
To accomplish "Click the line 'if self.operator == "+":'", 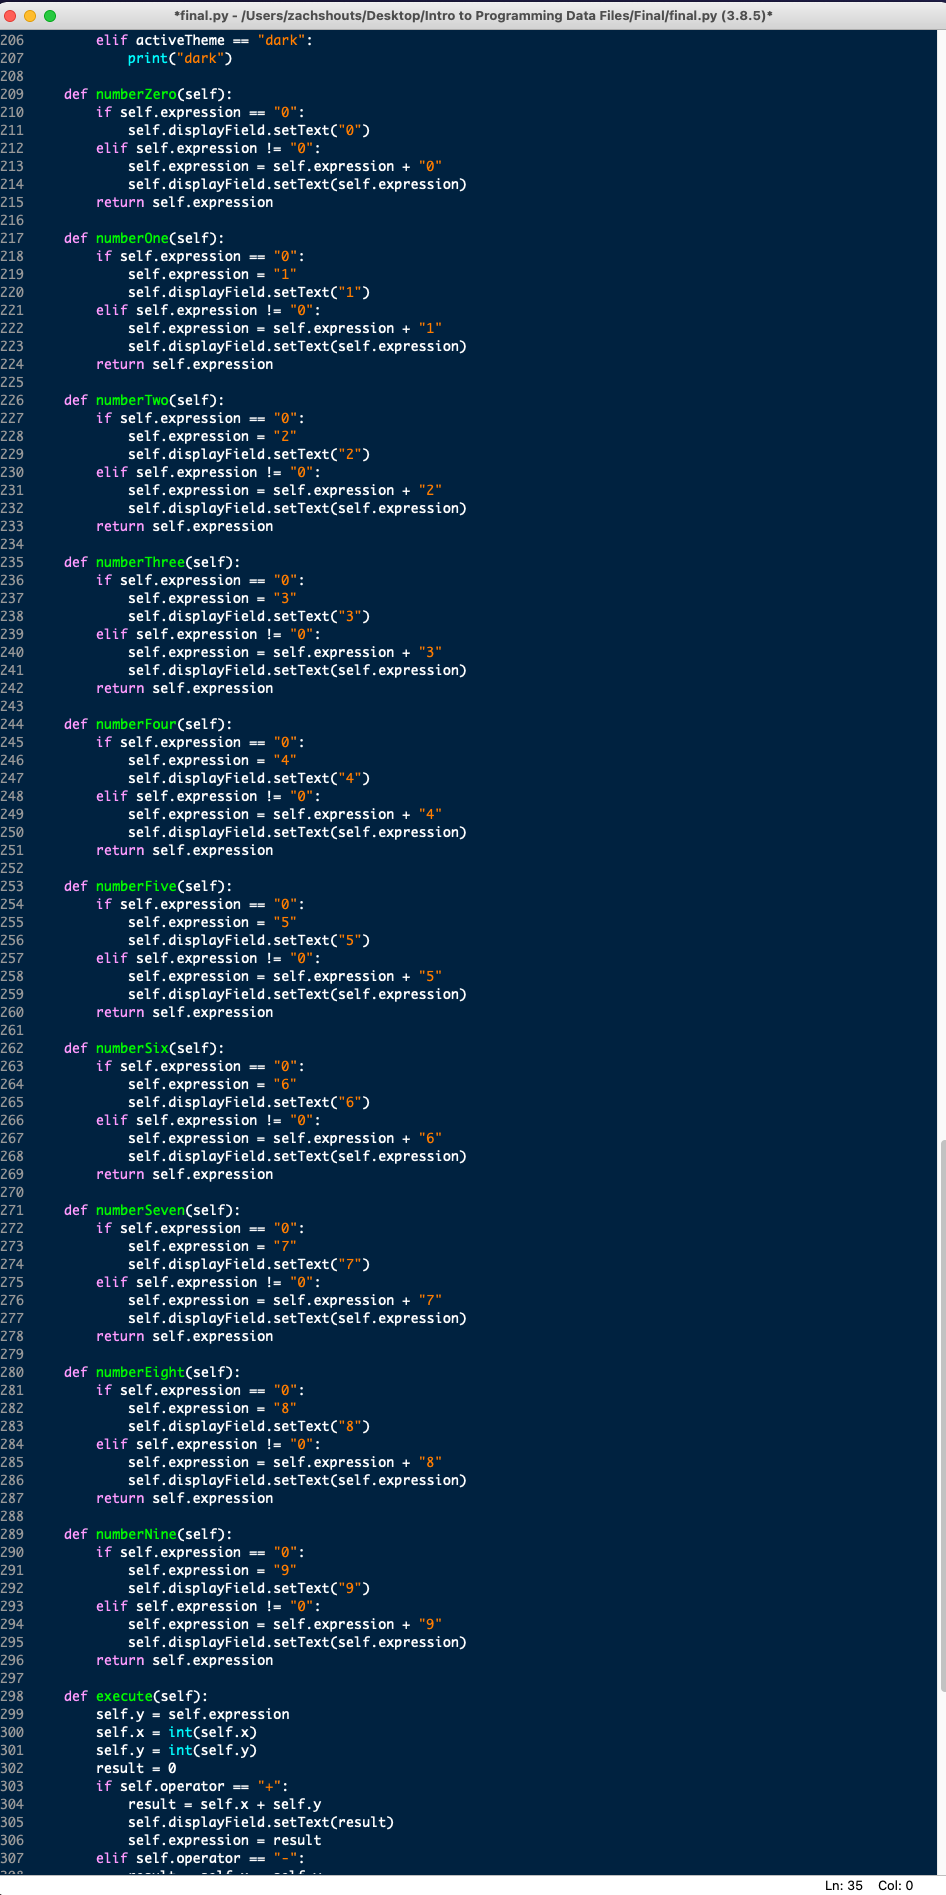I will (x=192, y=1786).
